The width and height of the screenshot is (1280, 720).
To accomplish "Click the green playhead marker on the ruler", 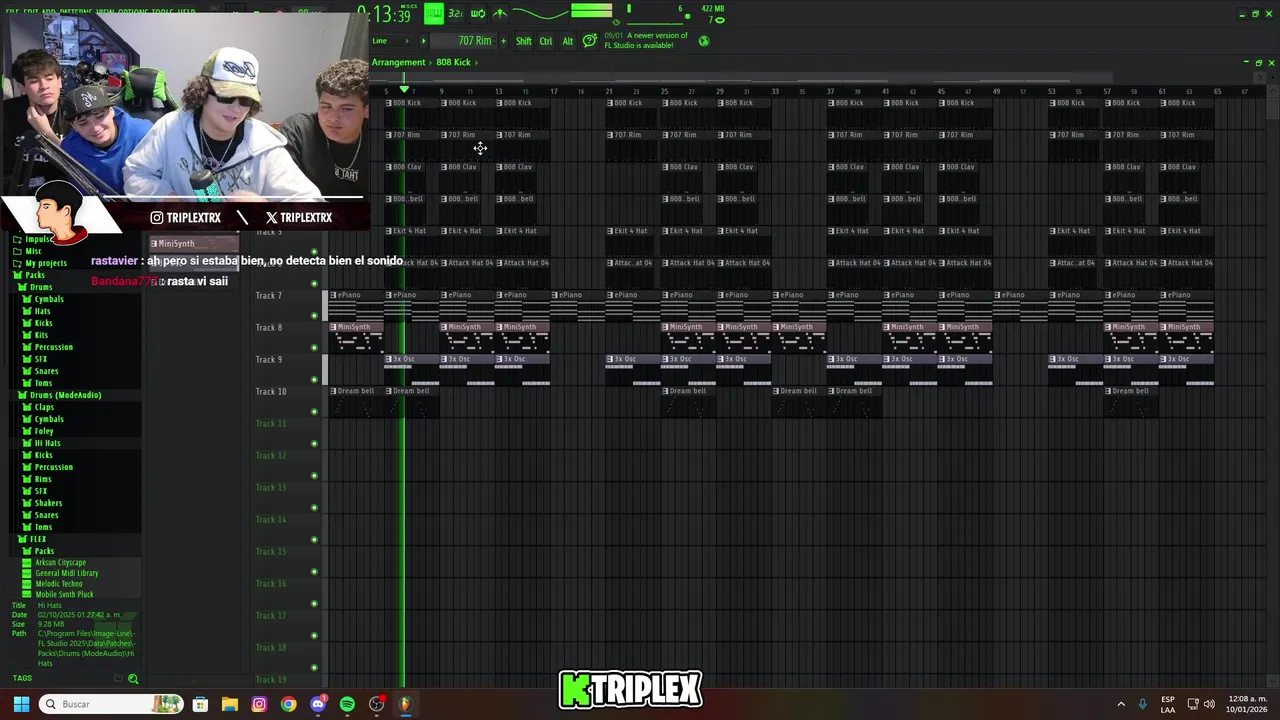I will (x=404, y=91).
